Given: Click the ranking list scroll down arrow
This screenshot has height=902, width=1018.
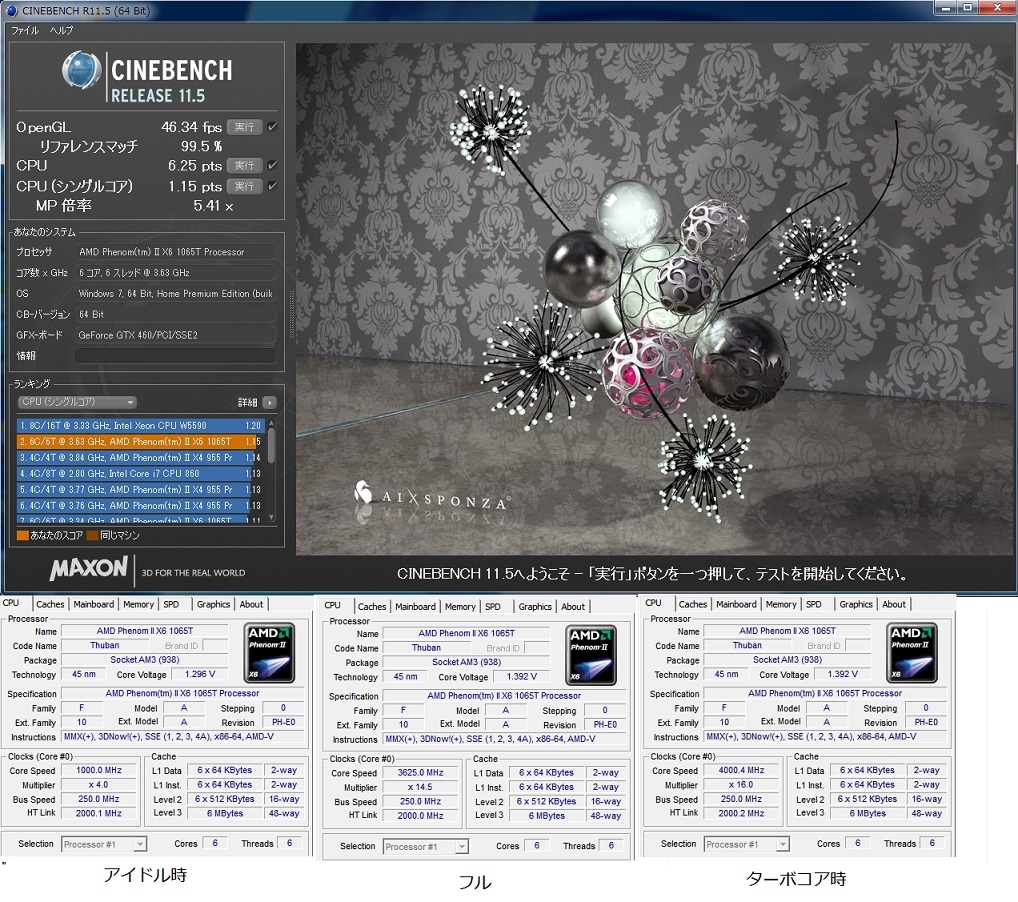Looking at the screenshot, I should point(271,518).
